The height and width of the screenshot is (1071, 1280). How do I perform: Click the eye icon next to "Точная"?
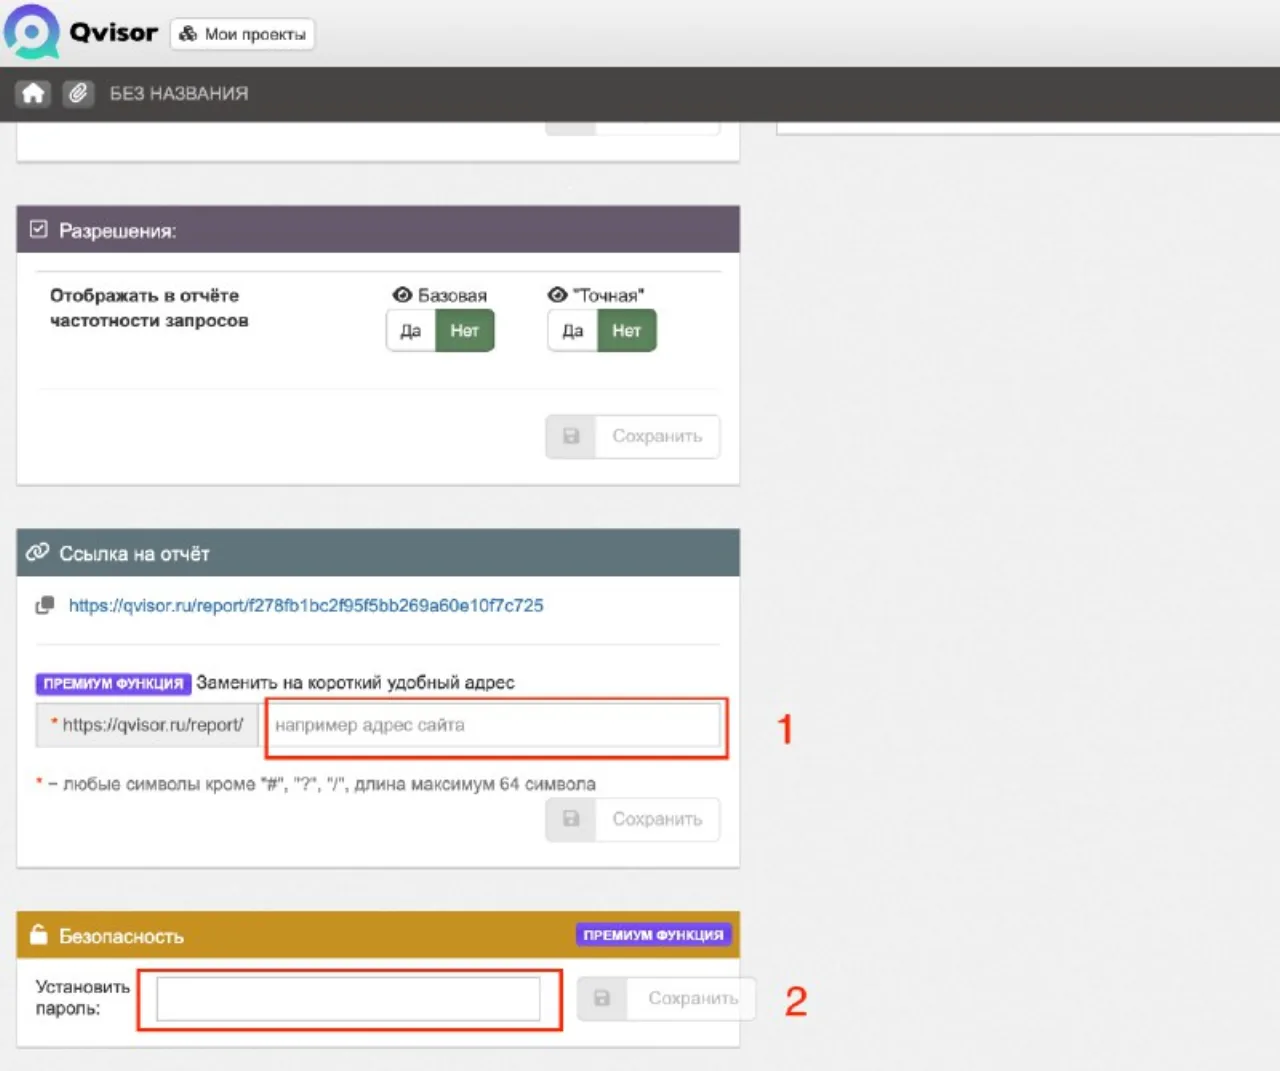(557, 295)
